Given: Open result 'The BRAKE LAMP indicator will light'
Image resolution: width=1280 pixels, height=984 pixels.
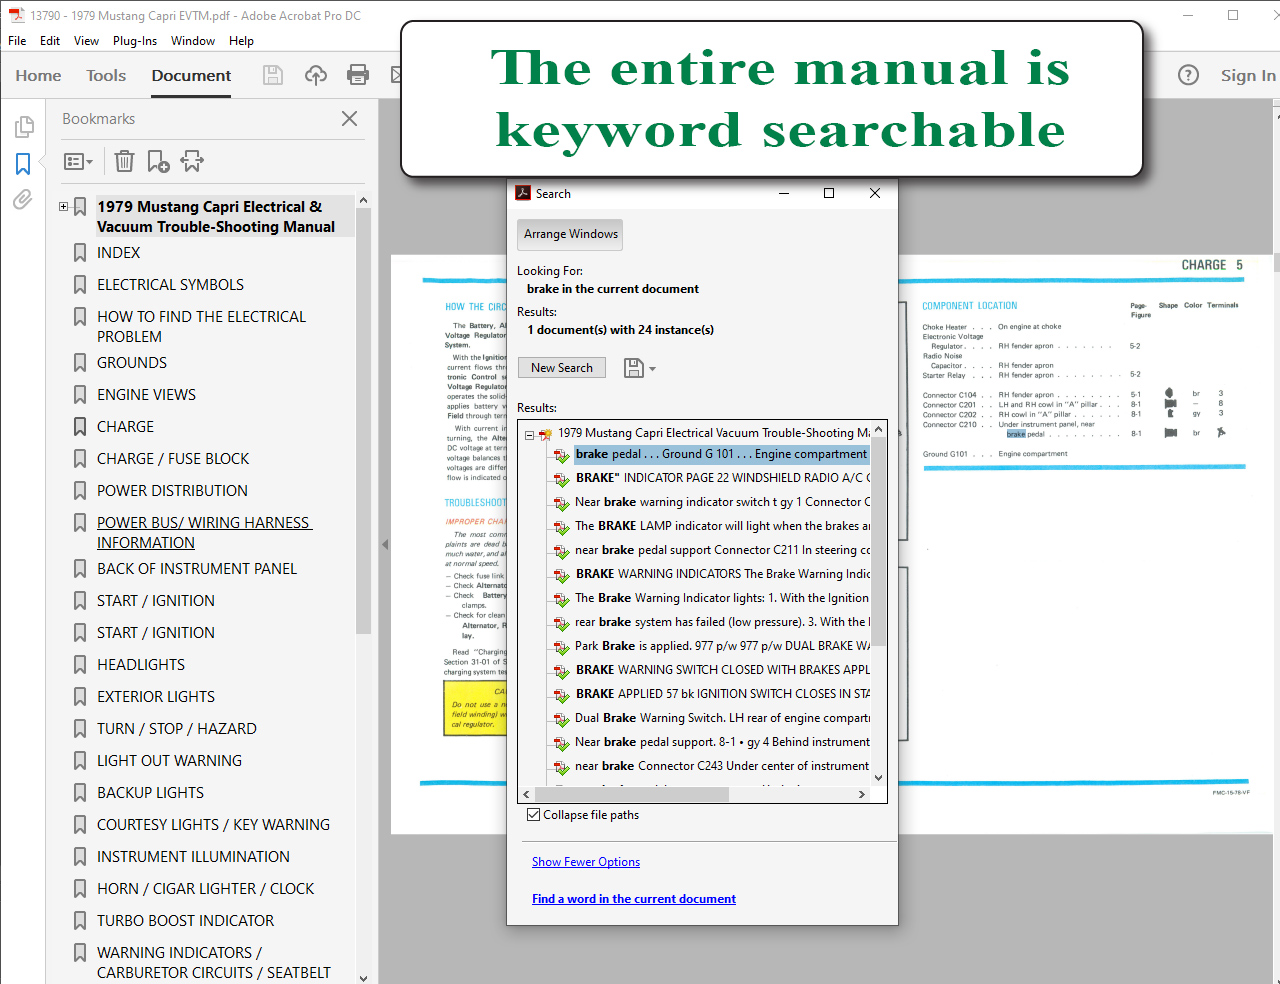Looking at the screenshot, I should pos(721,526).
